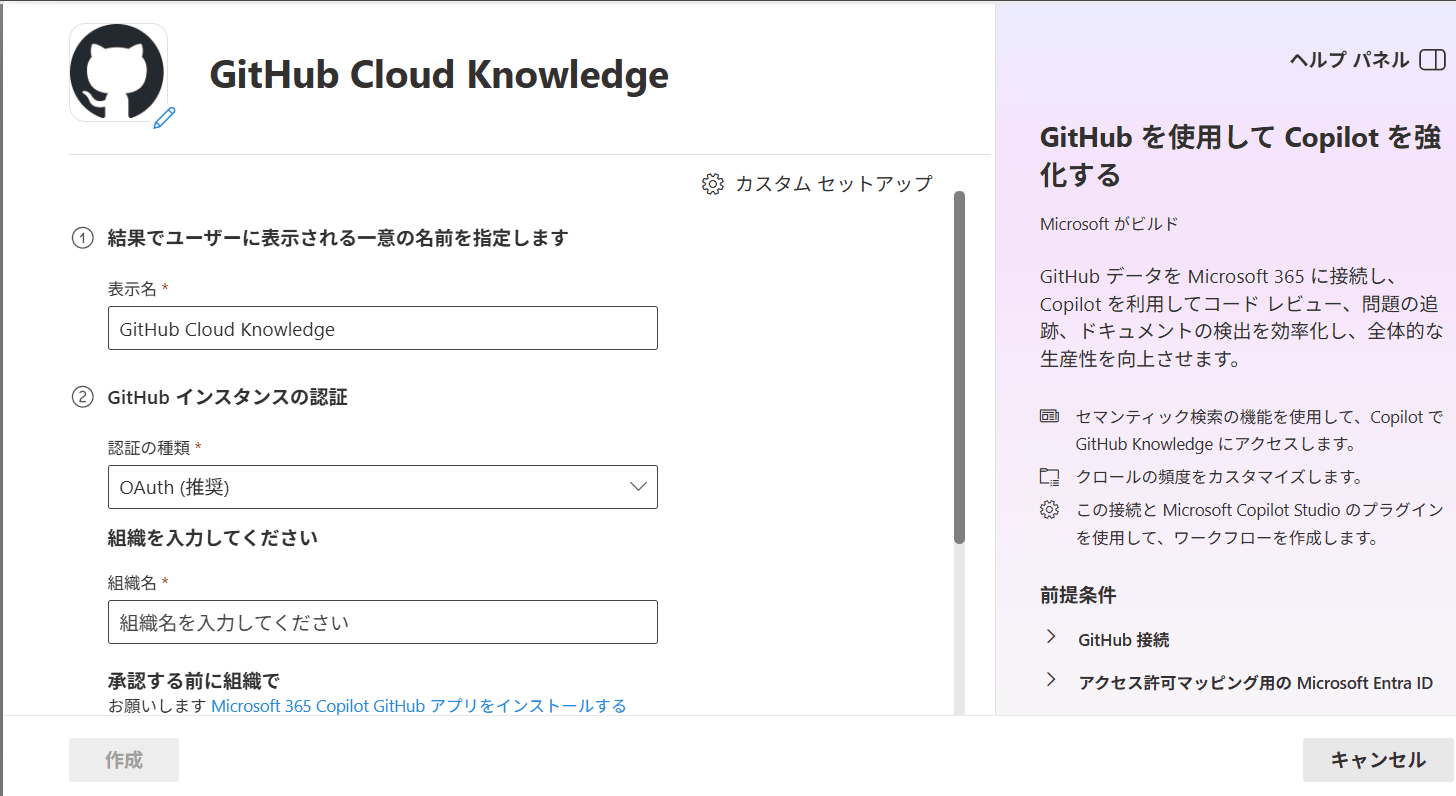Click the GitHub Cloud Knowledge title

439,75
